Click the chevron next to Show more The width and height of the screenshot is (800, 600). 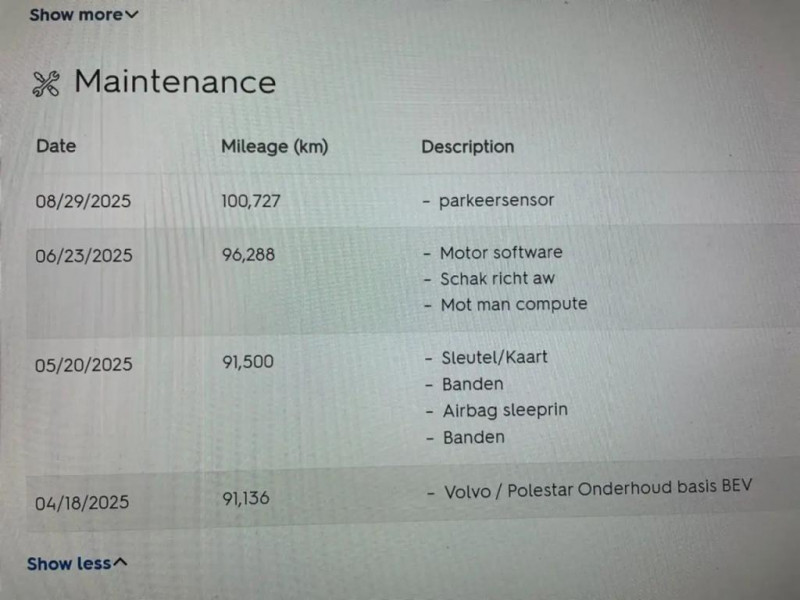click(133, 15)
